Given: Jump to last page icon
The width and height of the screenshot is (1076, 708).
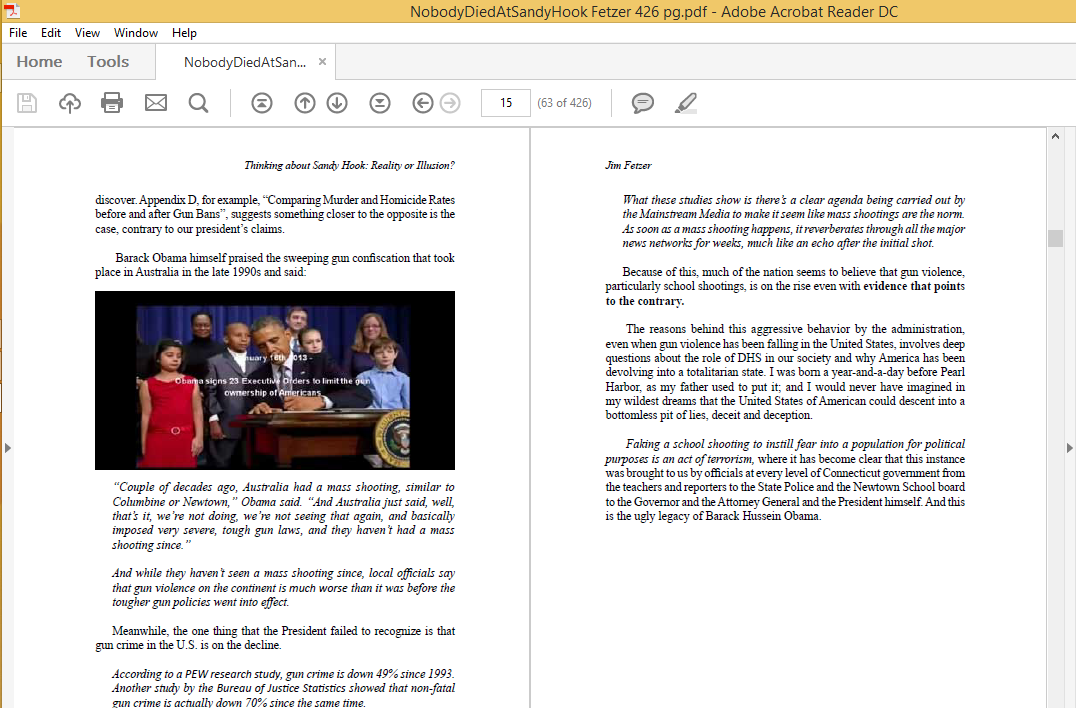Looking at the screenshot, I should point(379,103).
